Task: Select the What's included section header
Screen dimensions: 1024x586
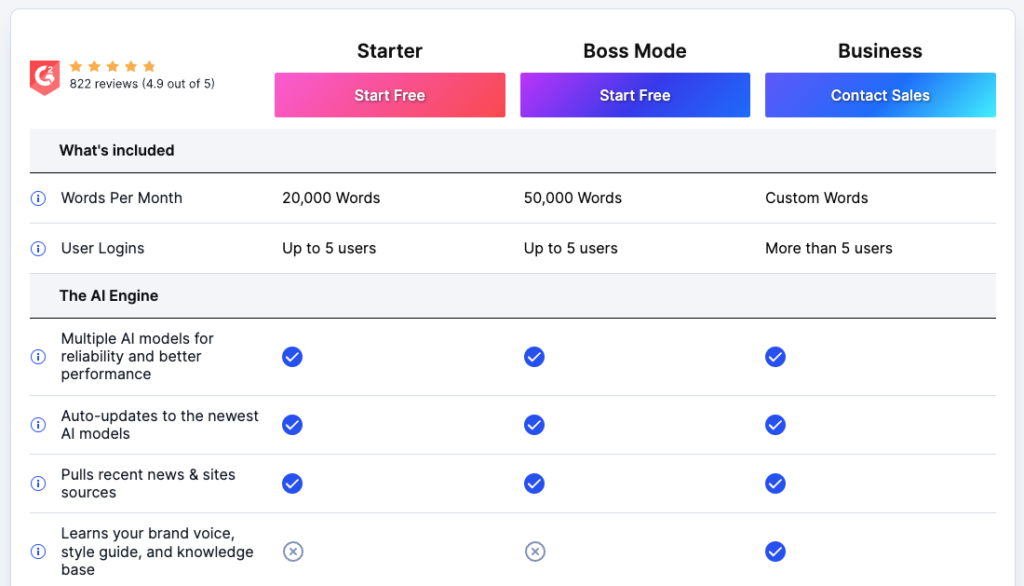Action: tap(513, 150)
